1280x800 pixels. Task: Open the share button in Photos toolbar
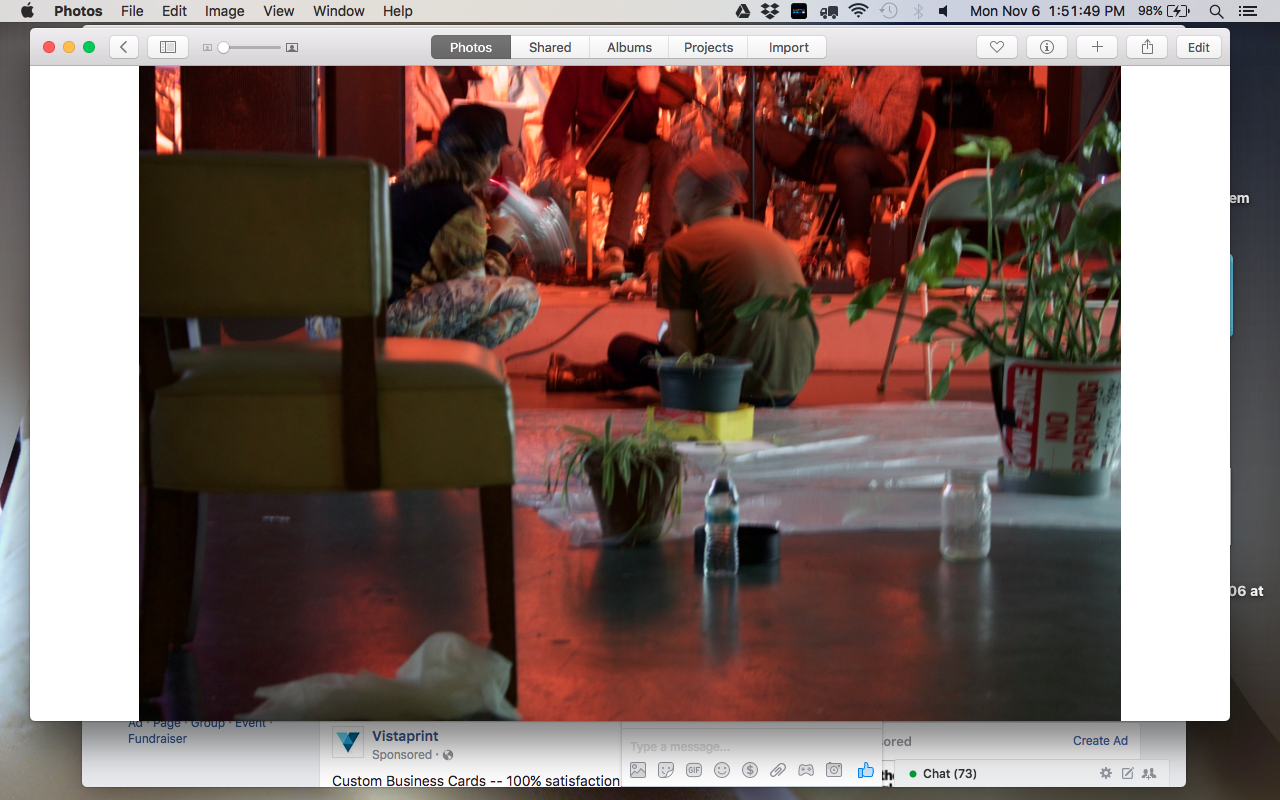pyautogui.click(x=1147, y=47)
